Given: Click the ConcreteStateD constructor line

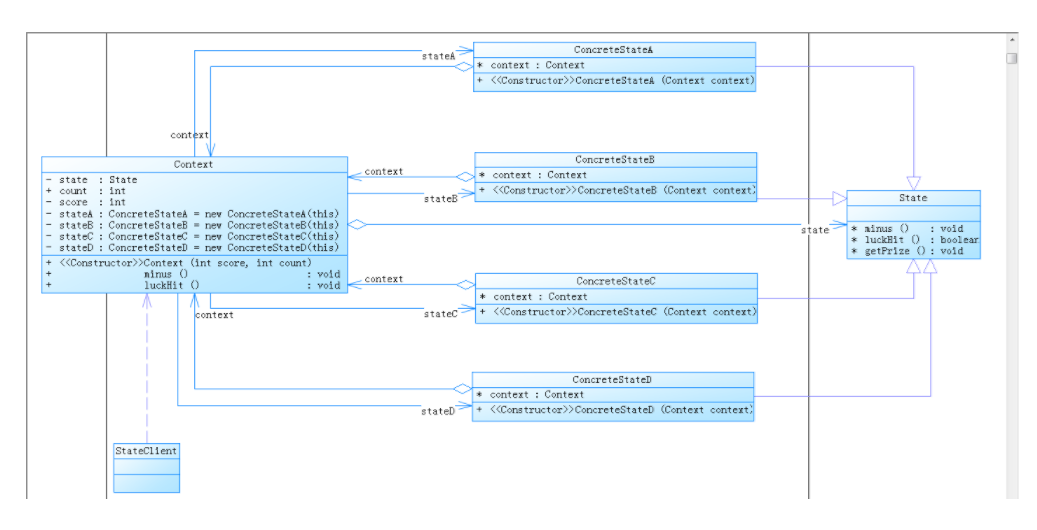Looking at the screenshot, I should (x=614, y=410).
